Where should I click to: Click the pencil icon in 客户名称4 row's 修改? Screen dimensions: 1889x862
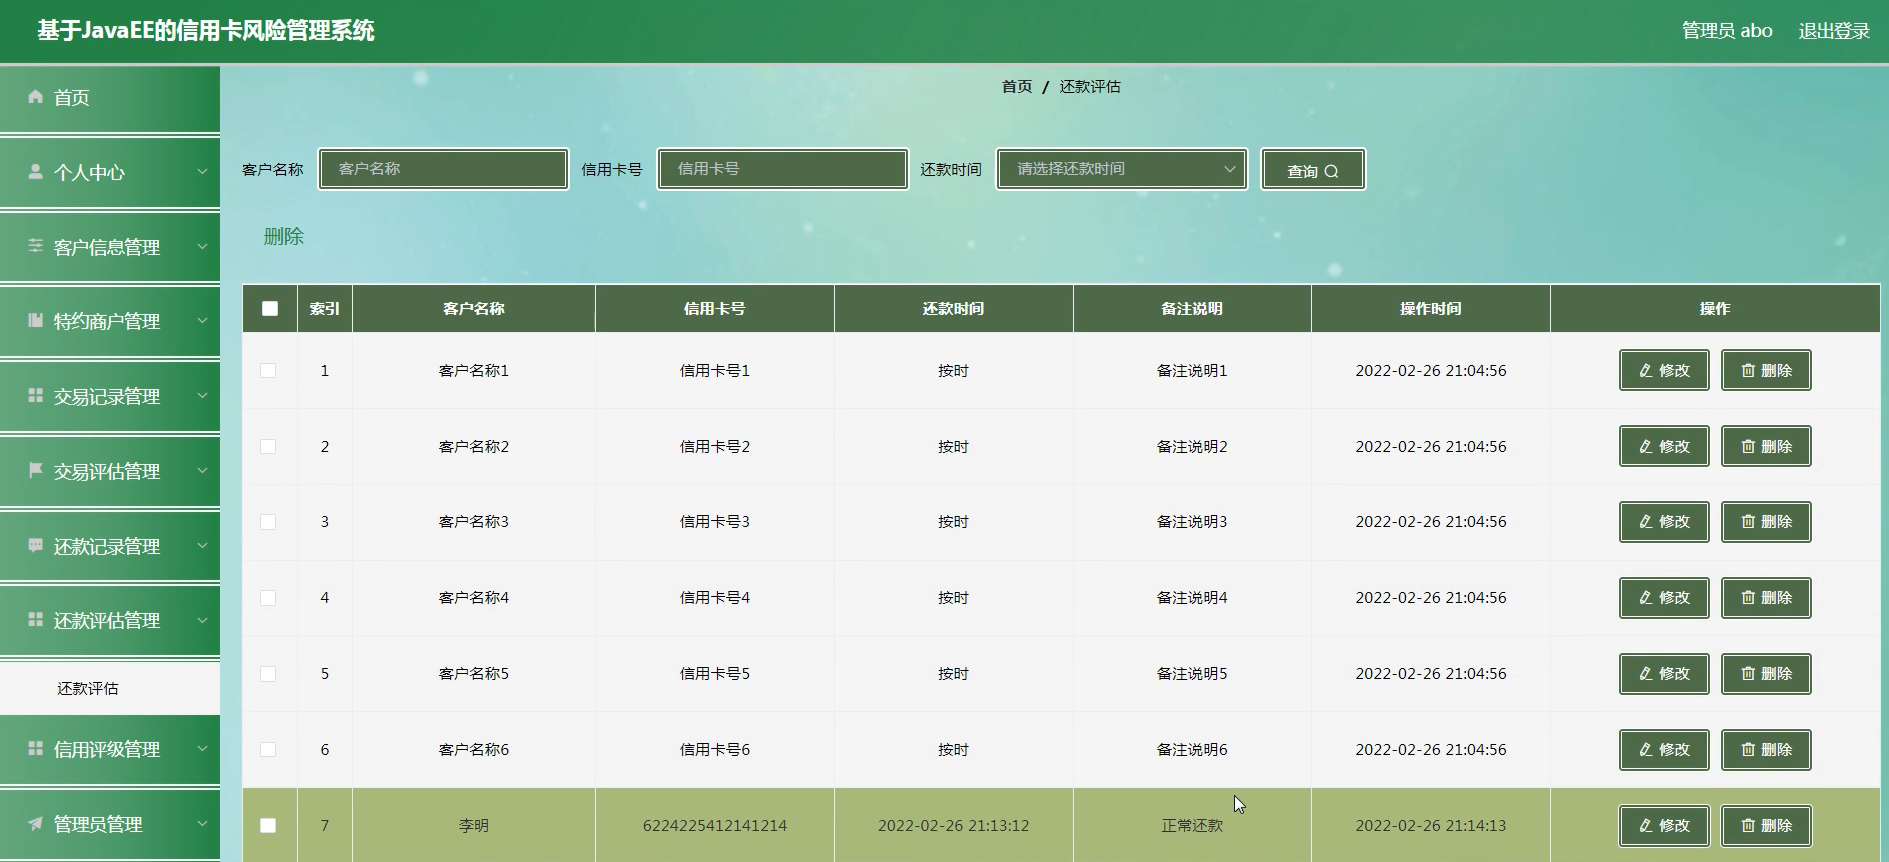1646,597
